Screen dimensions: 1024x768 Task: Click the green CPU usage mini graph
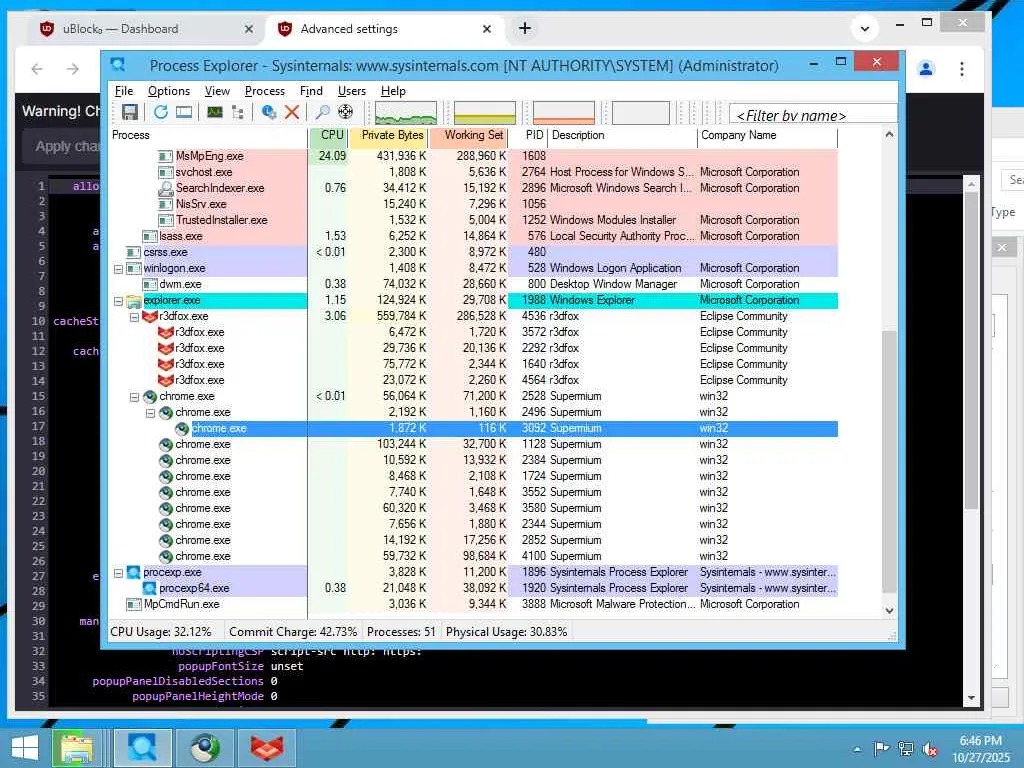click(406, 112)
